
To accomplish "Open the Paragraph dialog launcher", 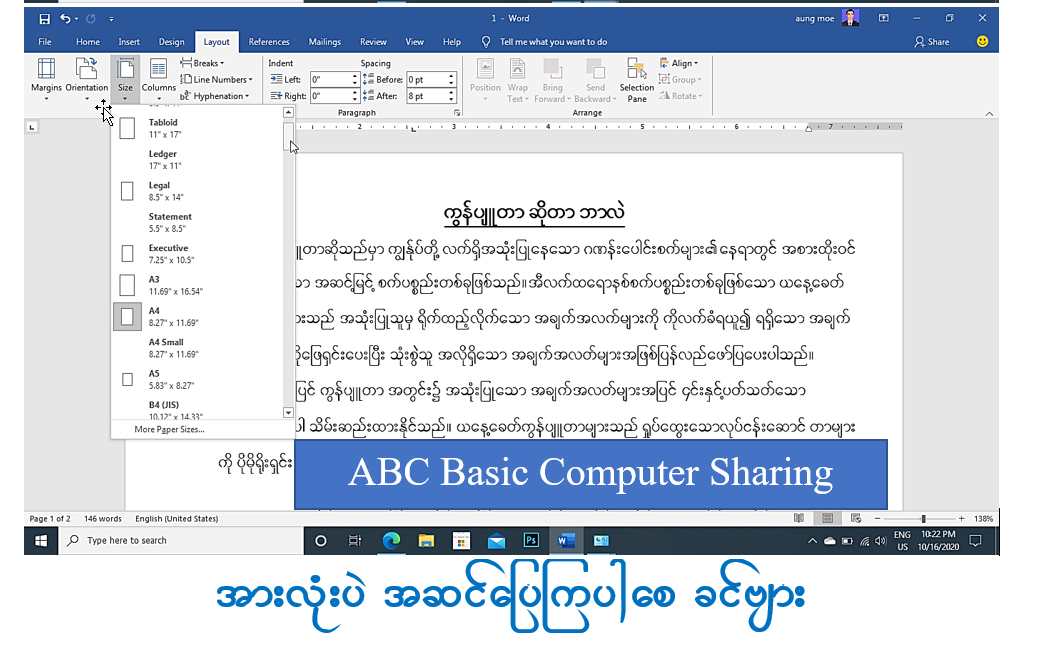I will pyautogui.click(x=457, y=113).
